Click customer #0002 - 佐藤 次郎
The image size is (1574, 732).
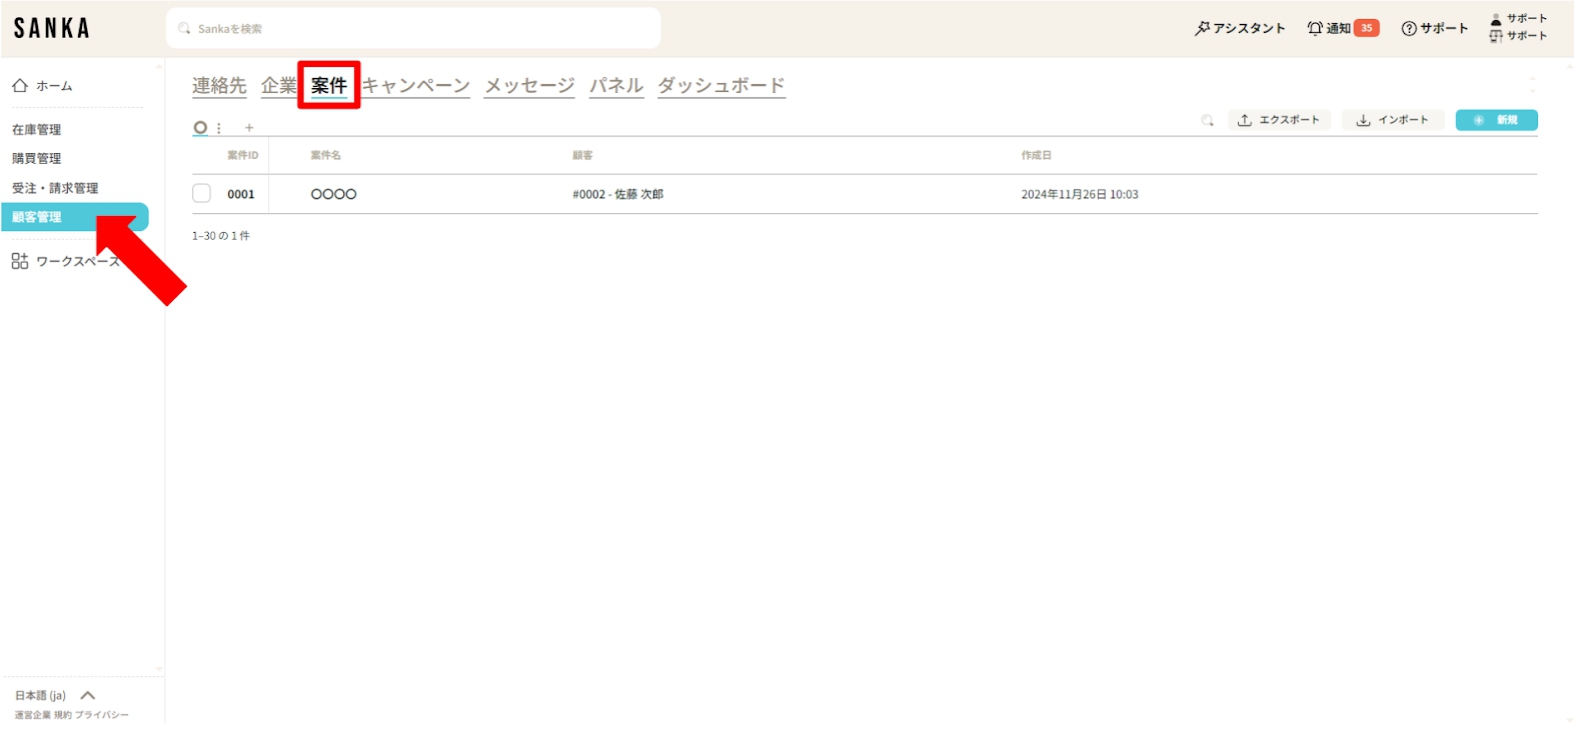pos(618,194)
